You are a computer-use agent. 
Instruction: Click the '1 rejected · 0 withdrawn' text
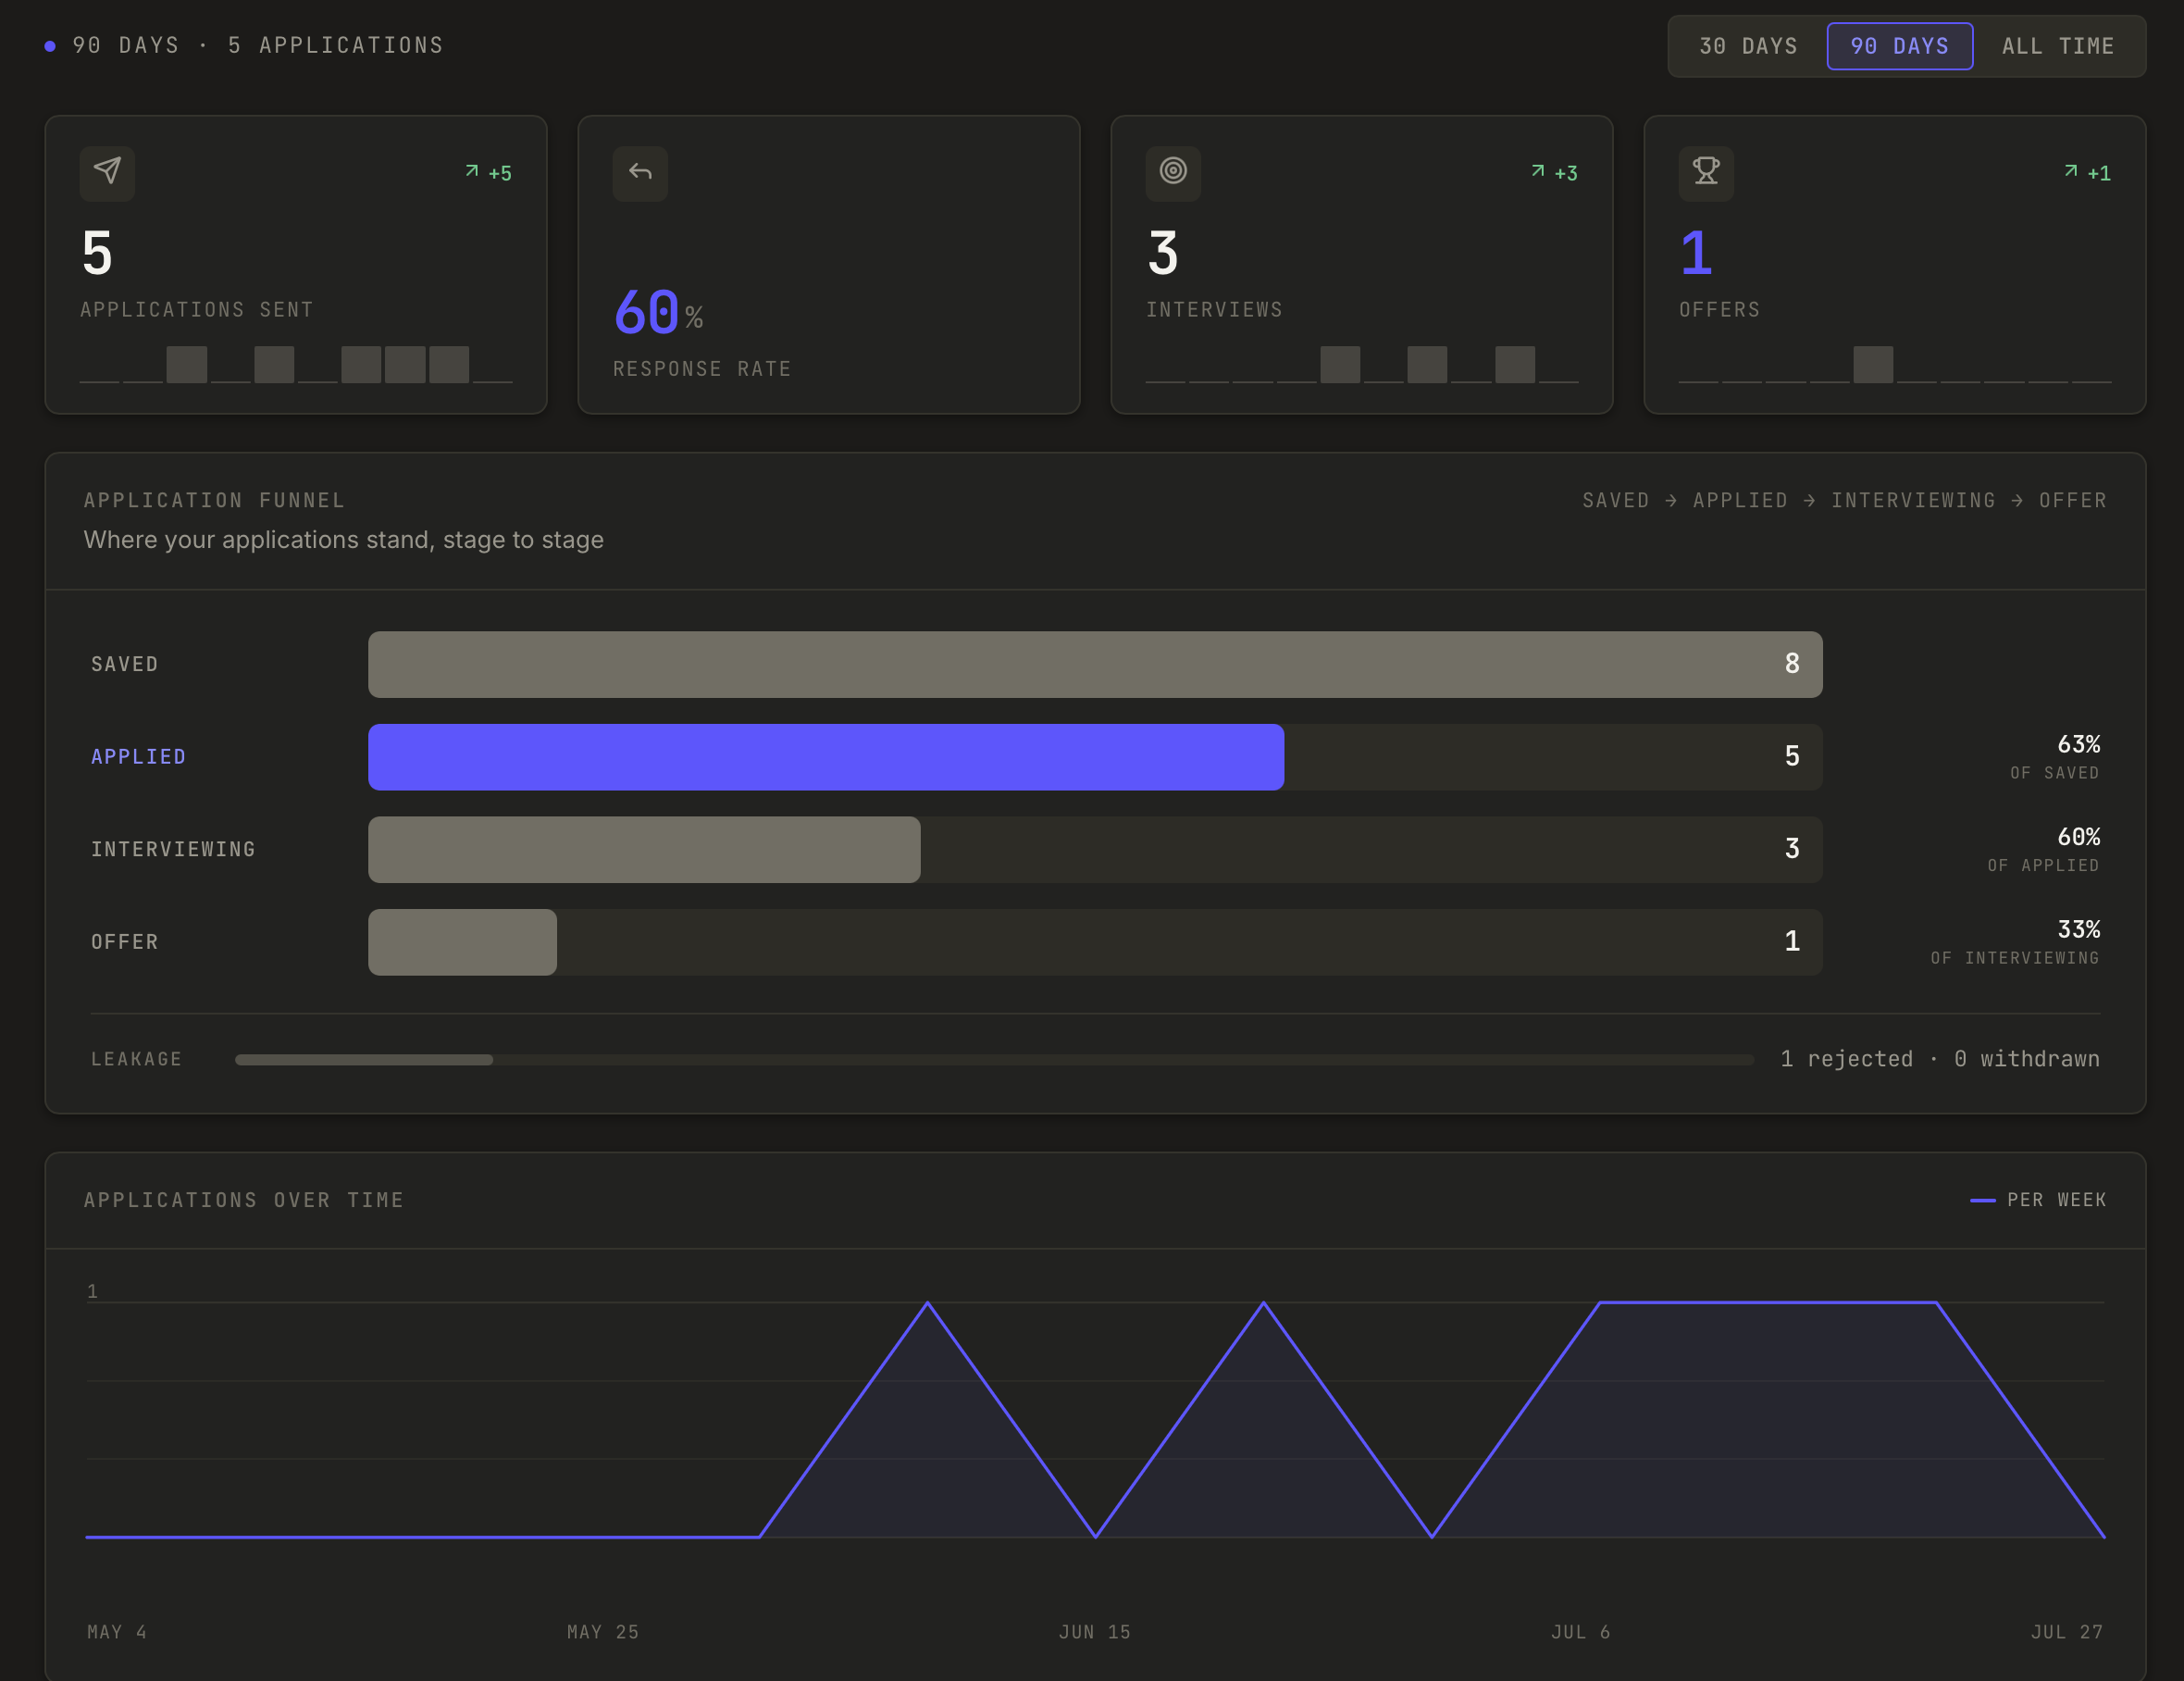(1940, 1059)
